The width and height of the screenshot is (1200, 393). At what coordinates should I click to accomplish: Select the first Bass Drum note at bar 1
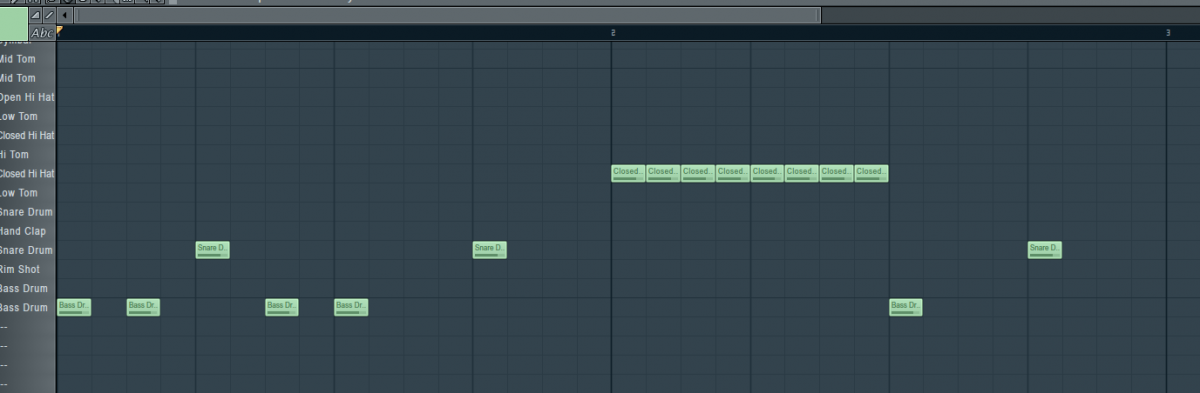(74, 308)
